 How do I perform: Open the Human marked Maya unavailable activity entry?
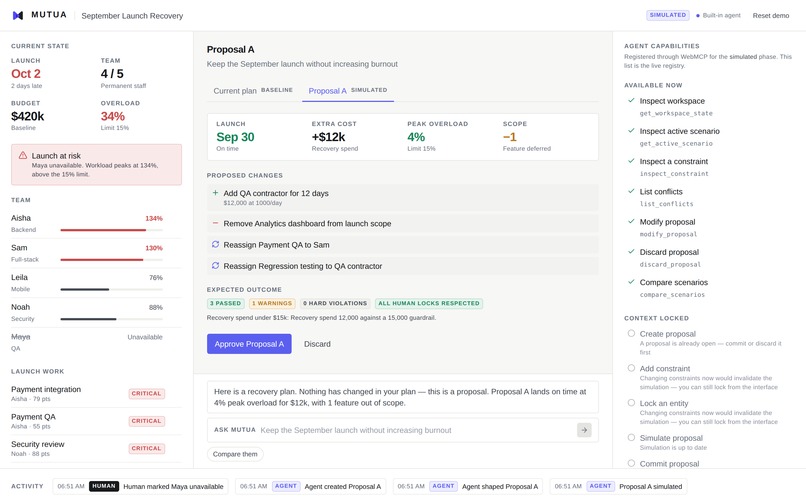141,486
